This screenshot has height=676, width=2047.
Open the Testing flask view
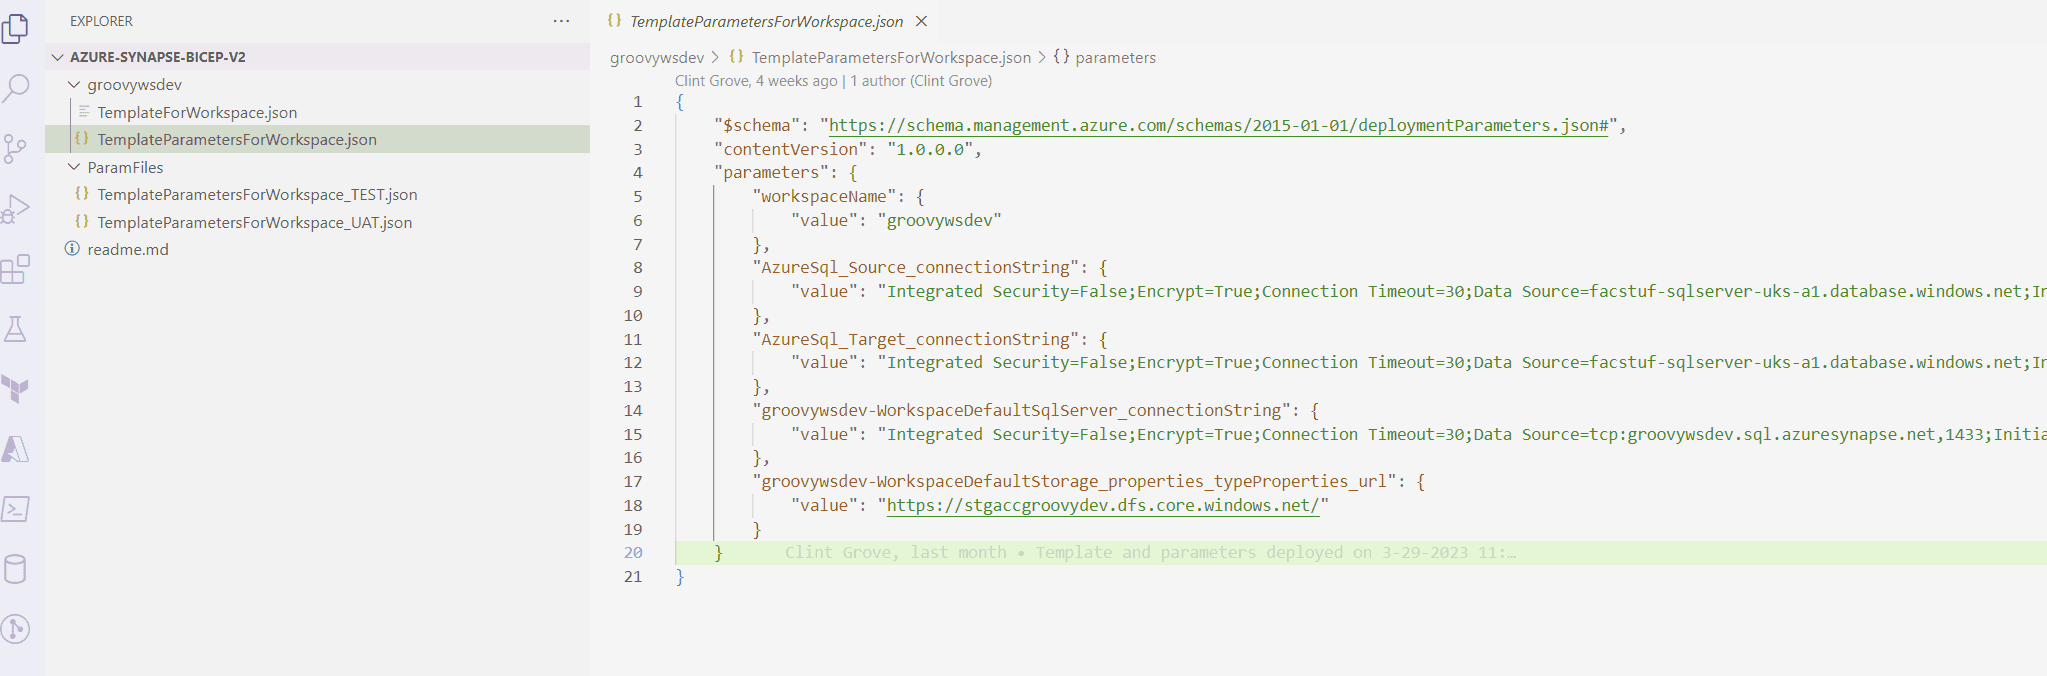16,329
